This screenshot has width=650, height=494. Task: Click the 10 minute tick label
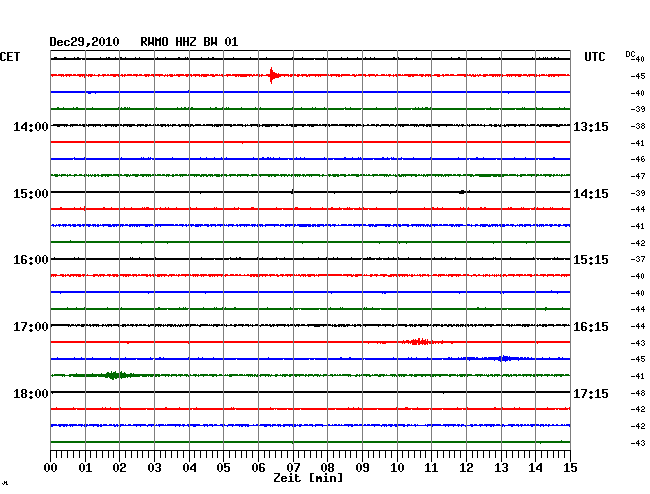(x=397, y=468)
